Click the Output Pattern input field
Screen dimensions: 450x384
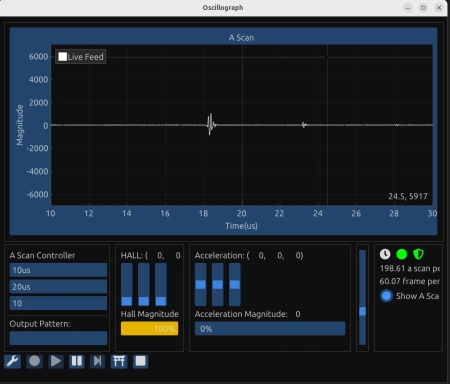[x=58, y=338]
